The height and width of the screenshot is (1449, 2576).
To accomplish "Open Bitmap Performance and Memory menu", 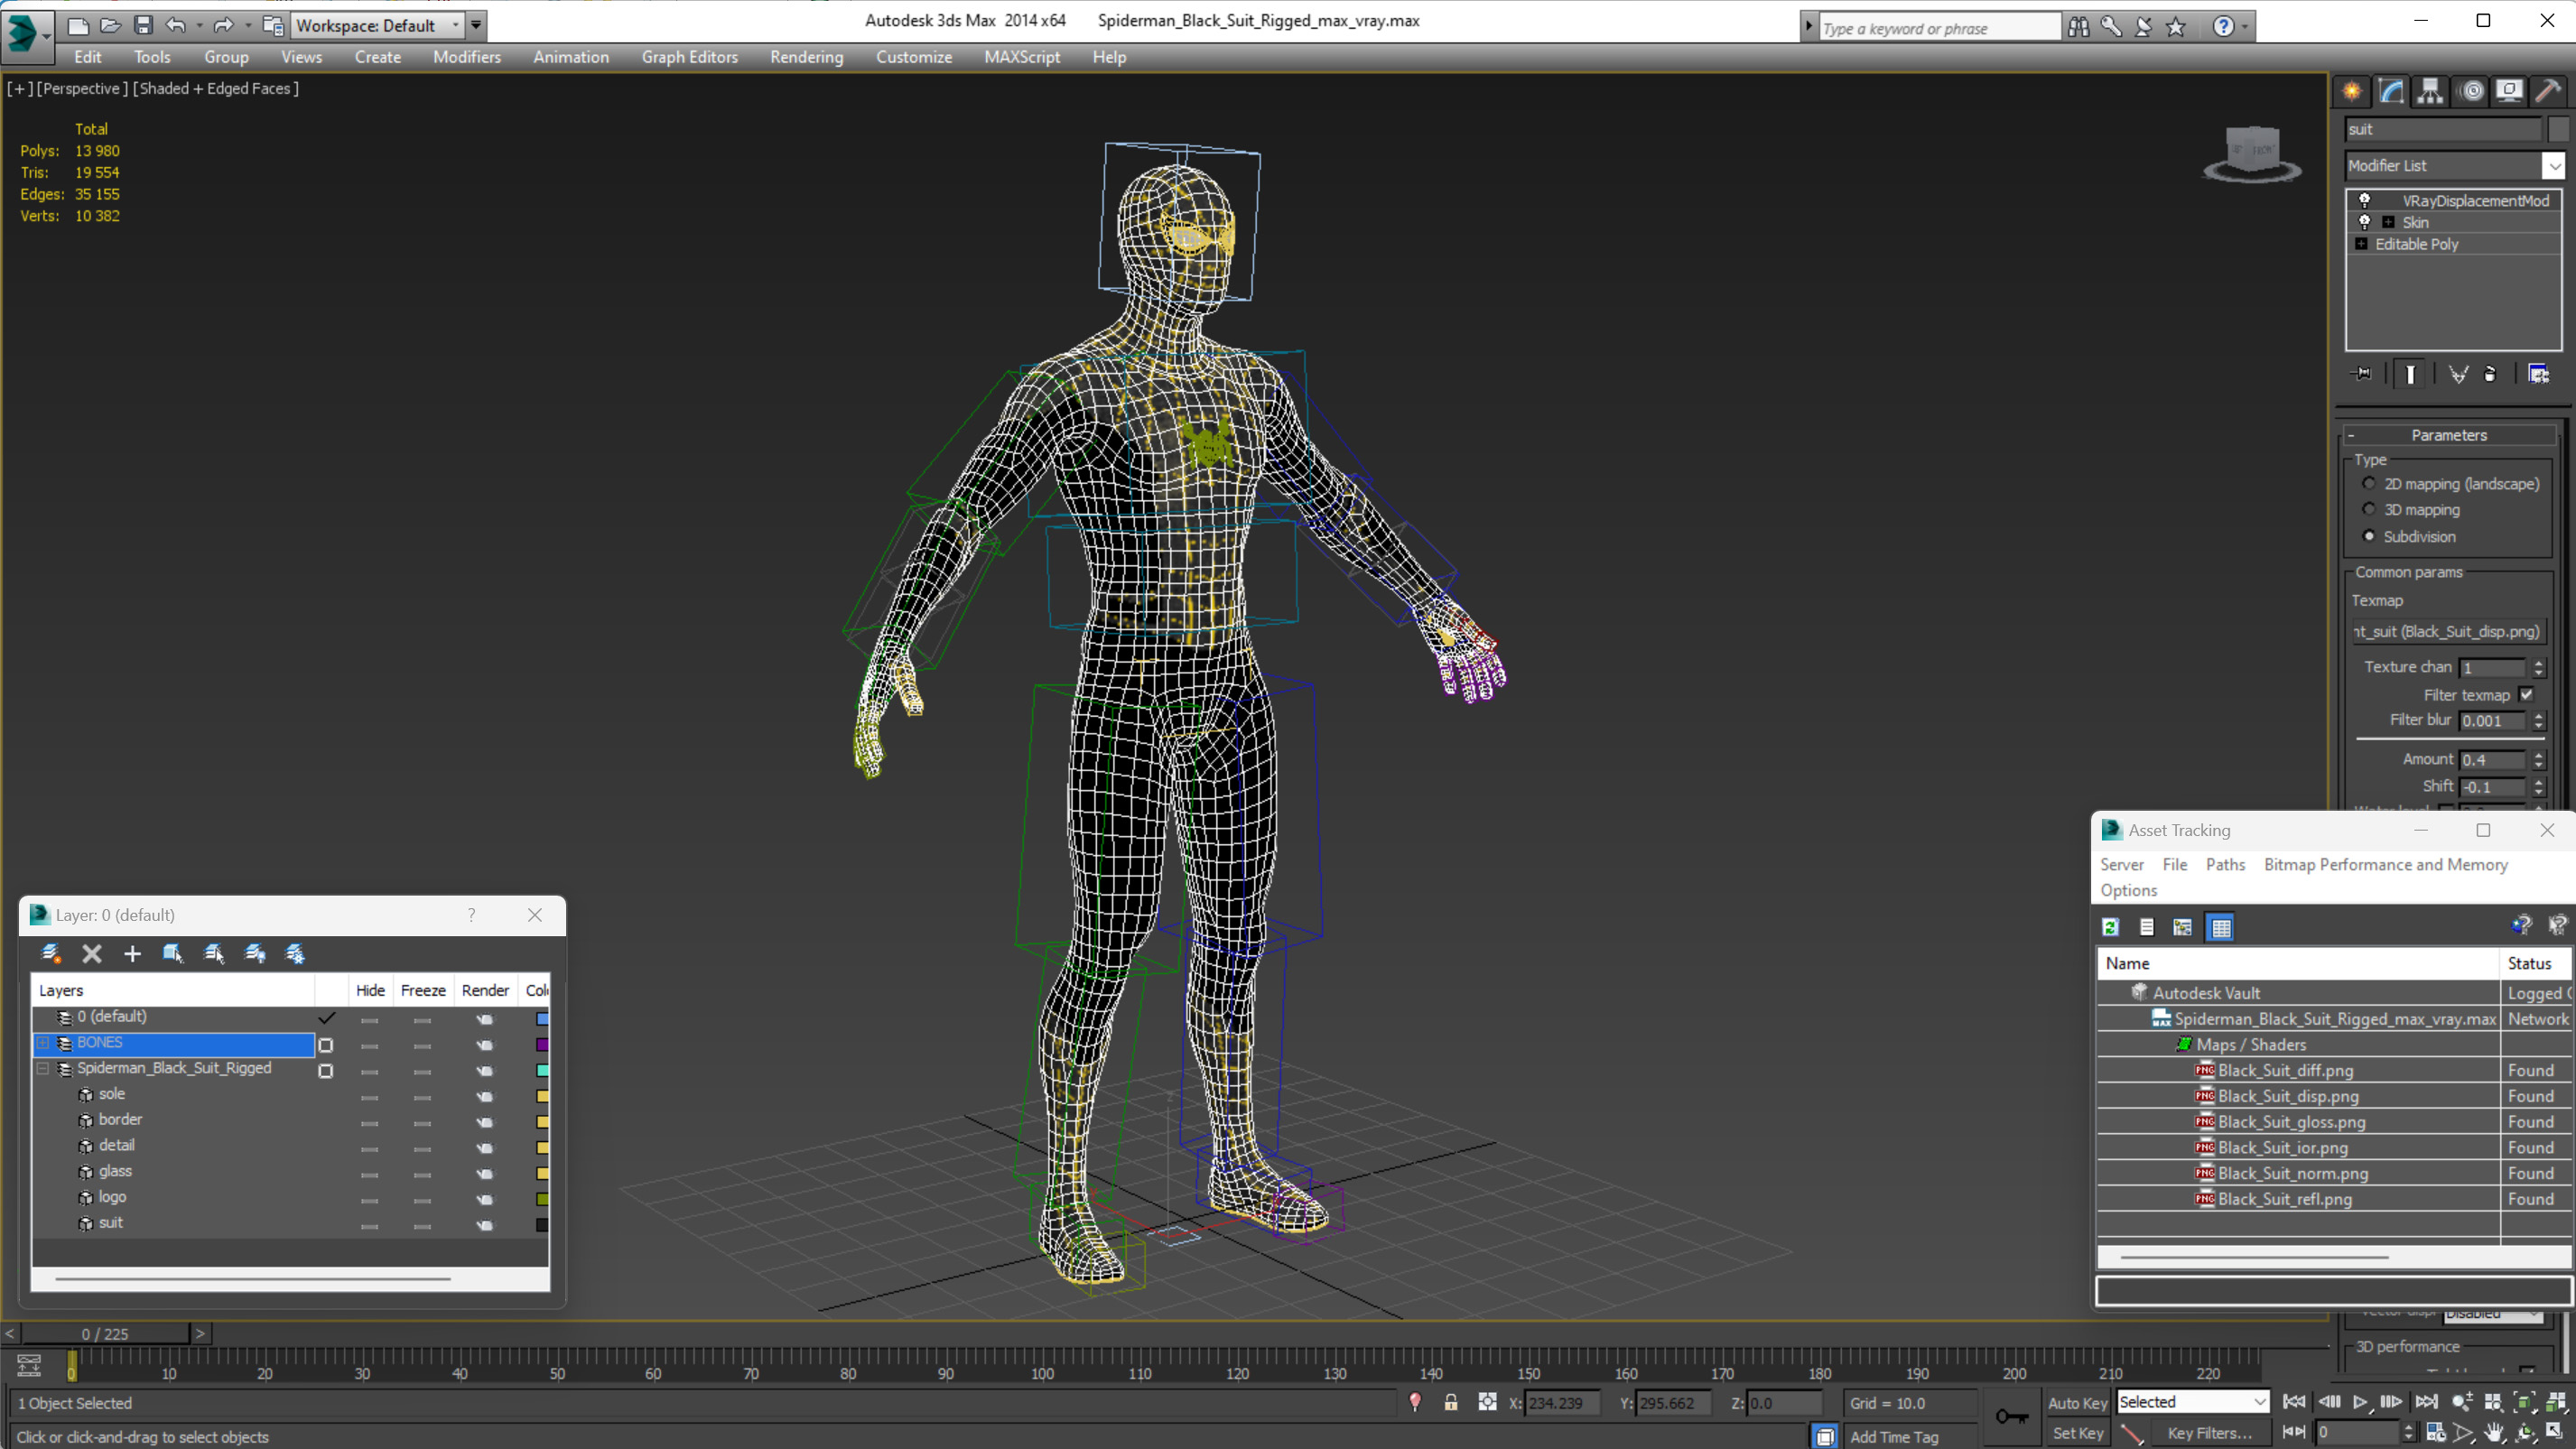I will [2385, 864].
